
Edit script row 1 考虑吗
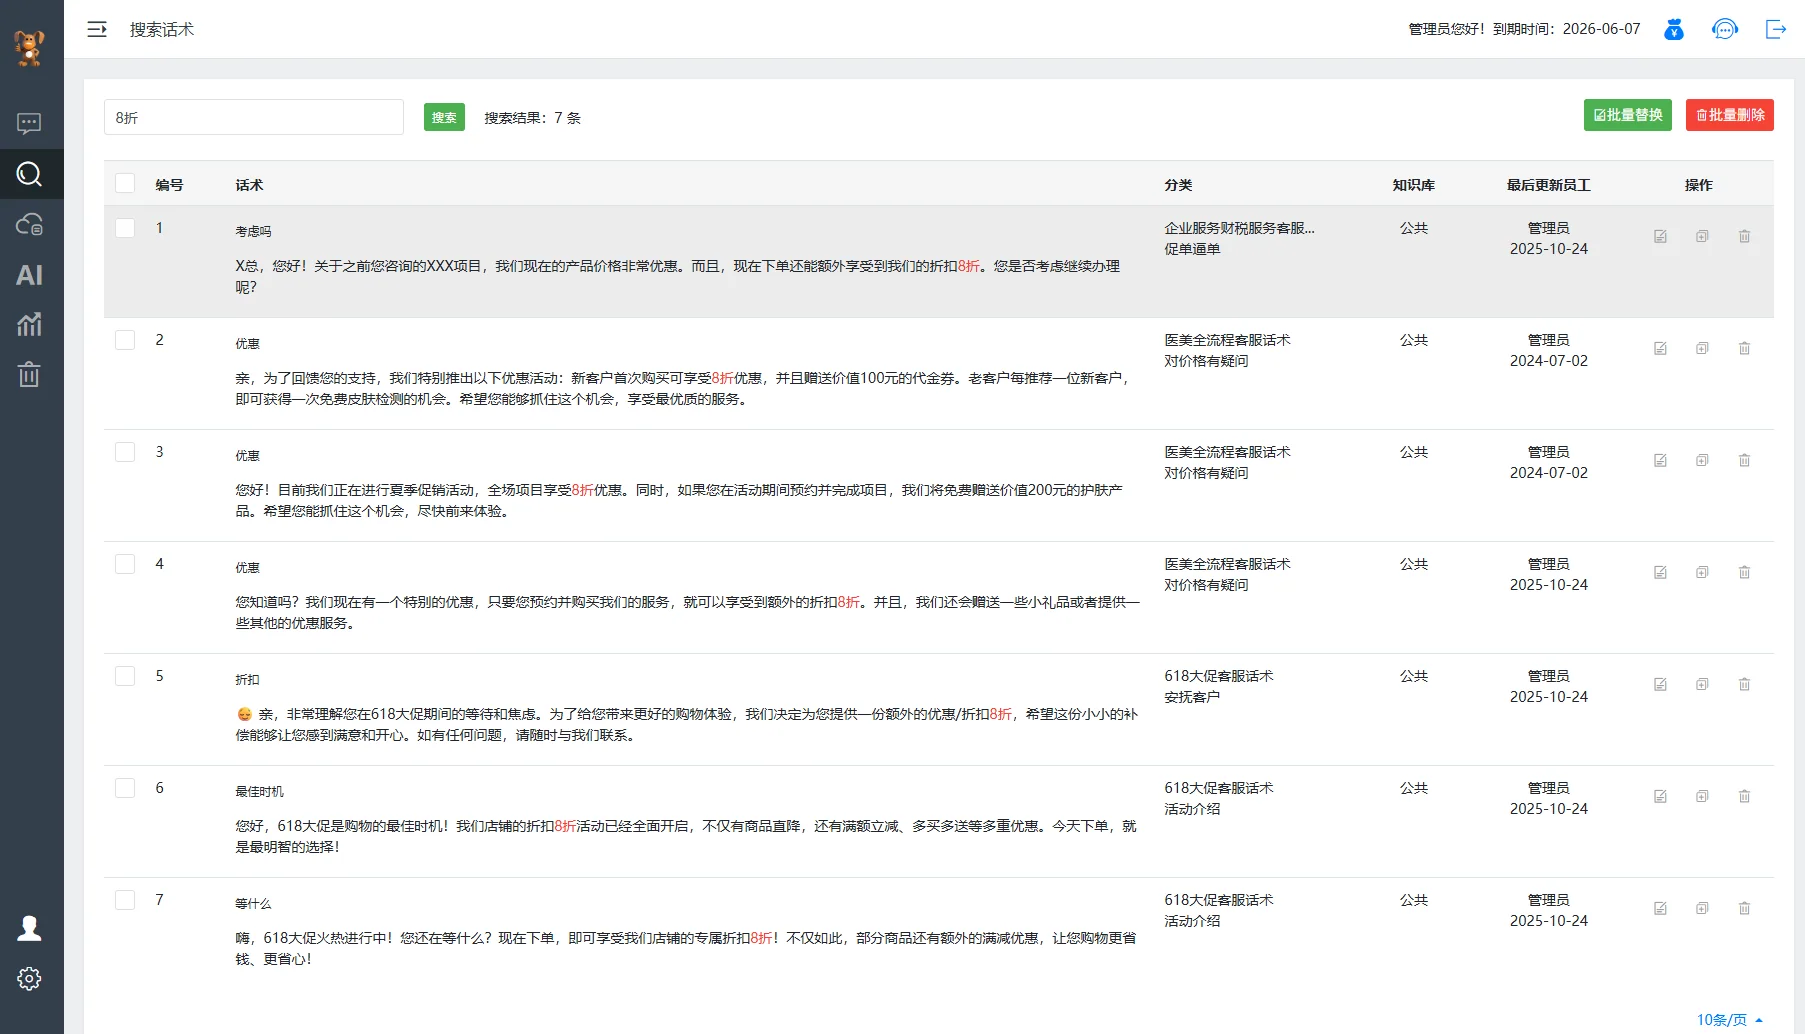coord(1660,236)
